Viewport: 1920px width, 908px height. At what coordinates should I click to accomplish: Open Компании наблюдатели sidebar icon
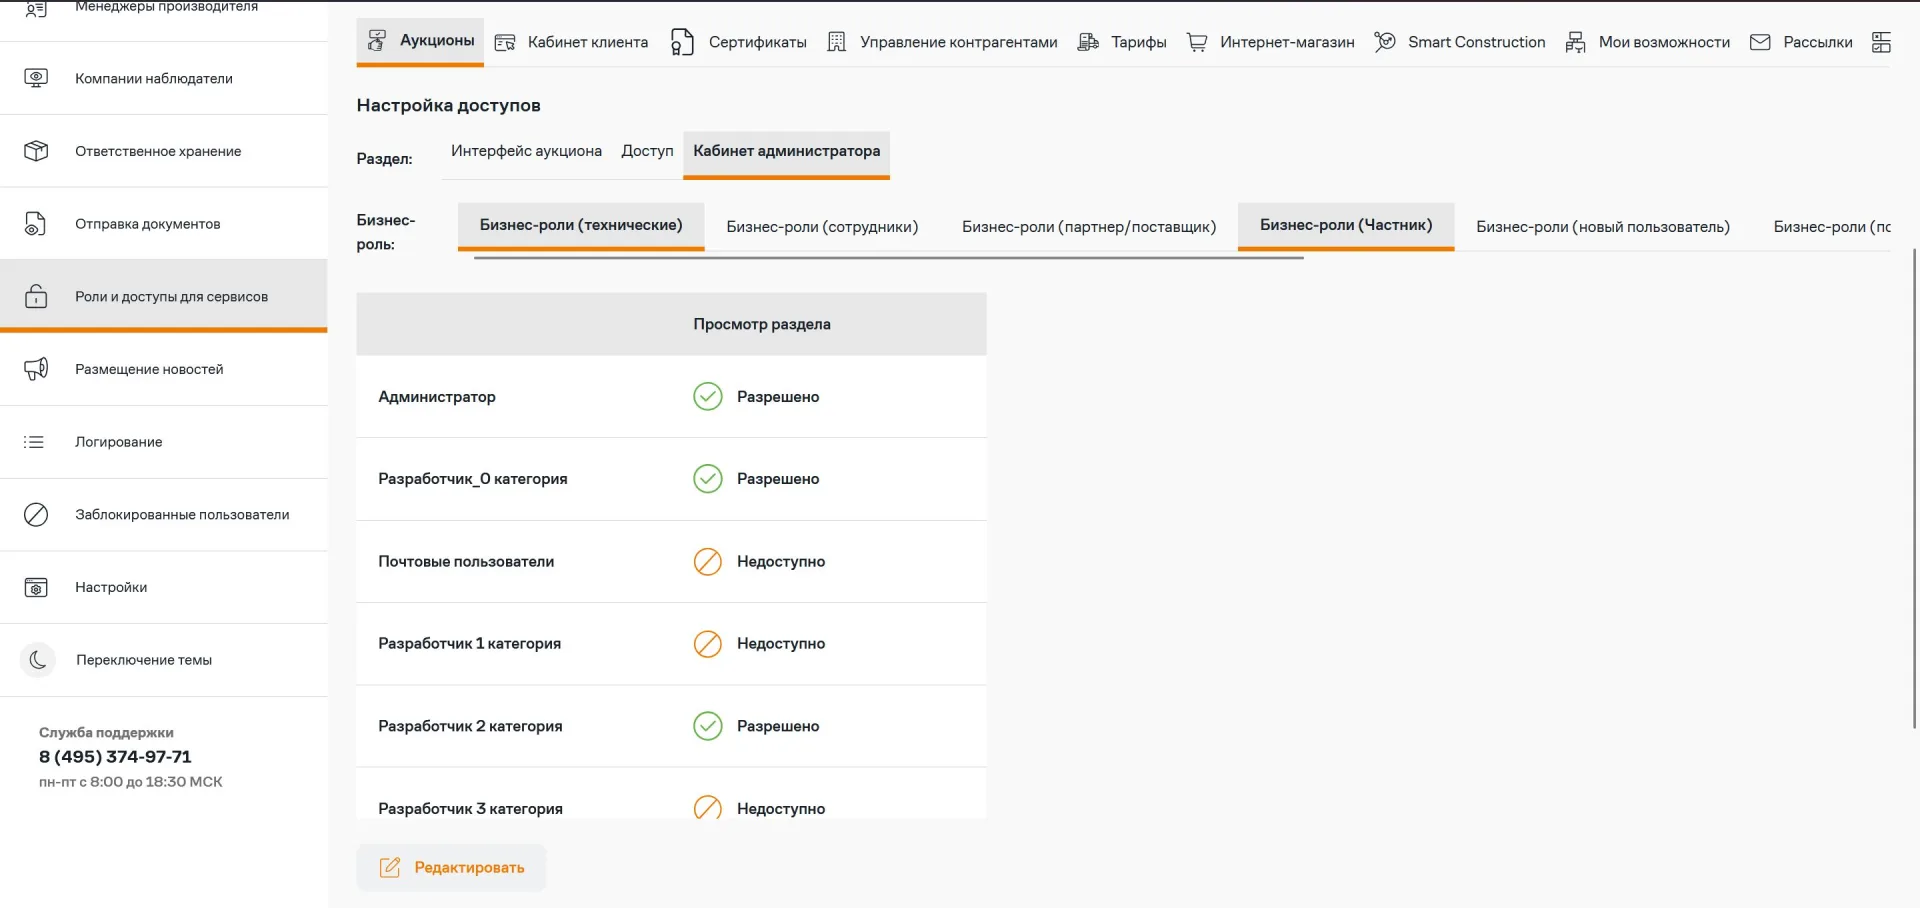point(36,78)
